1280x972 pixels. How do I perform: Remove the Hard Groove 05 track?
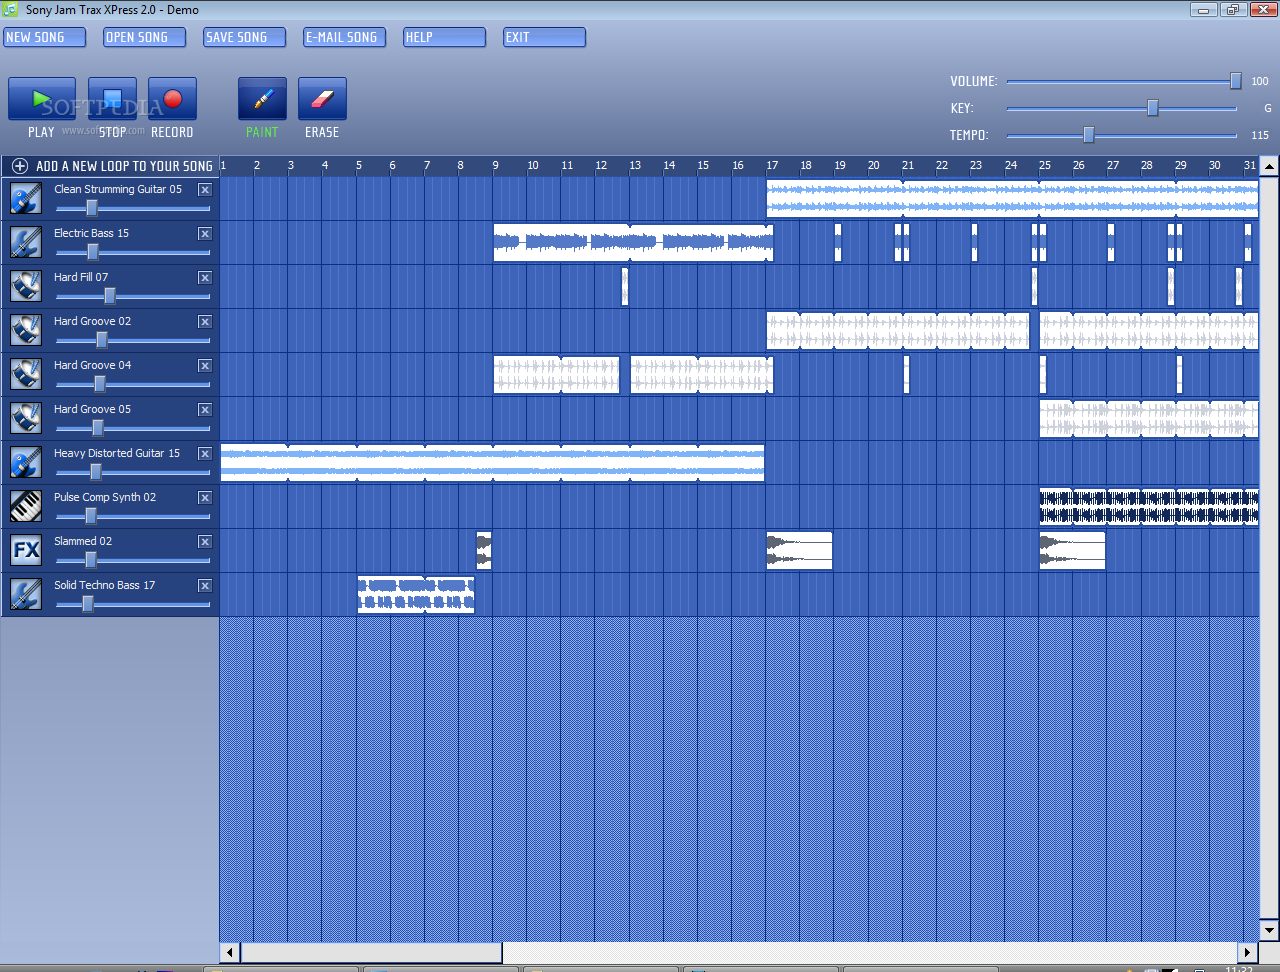coord(205,409)
